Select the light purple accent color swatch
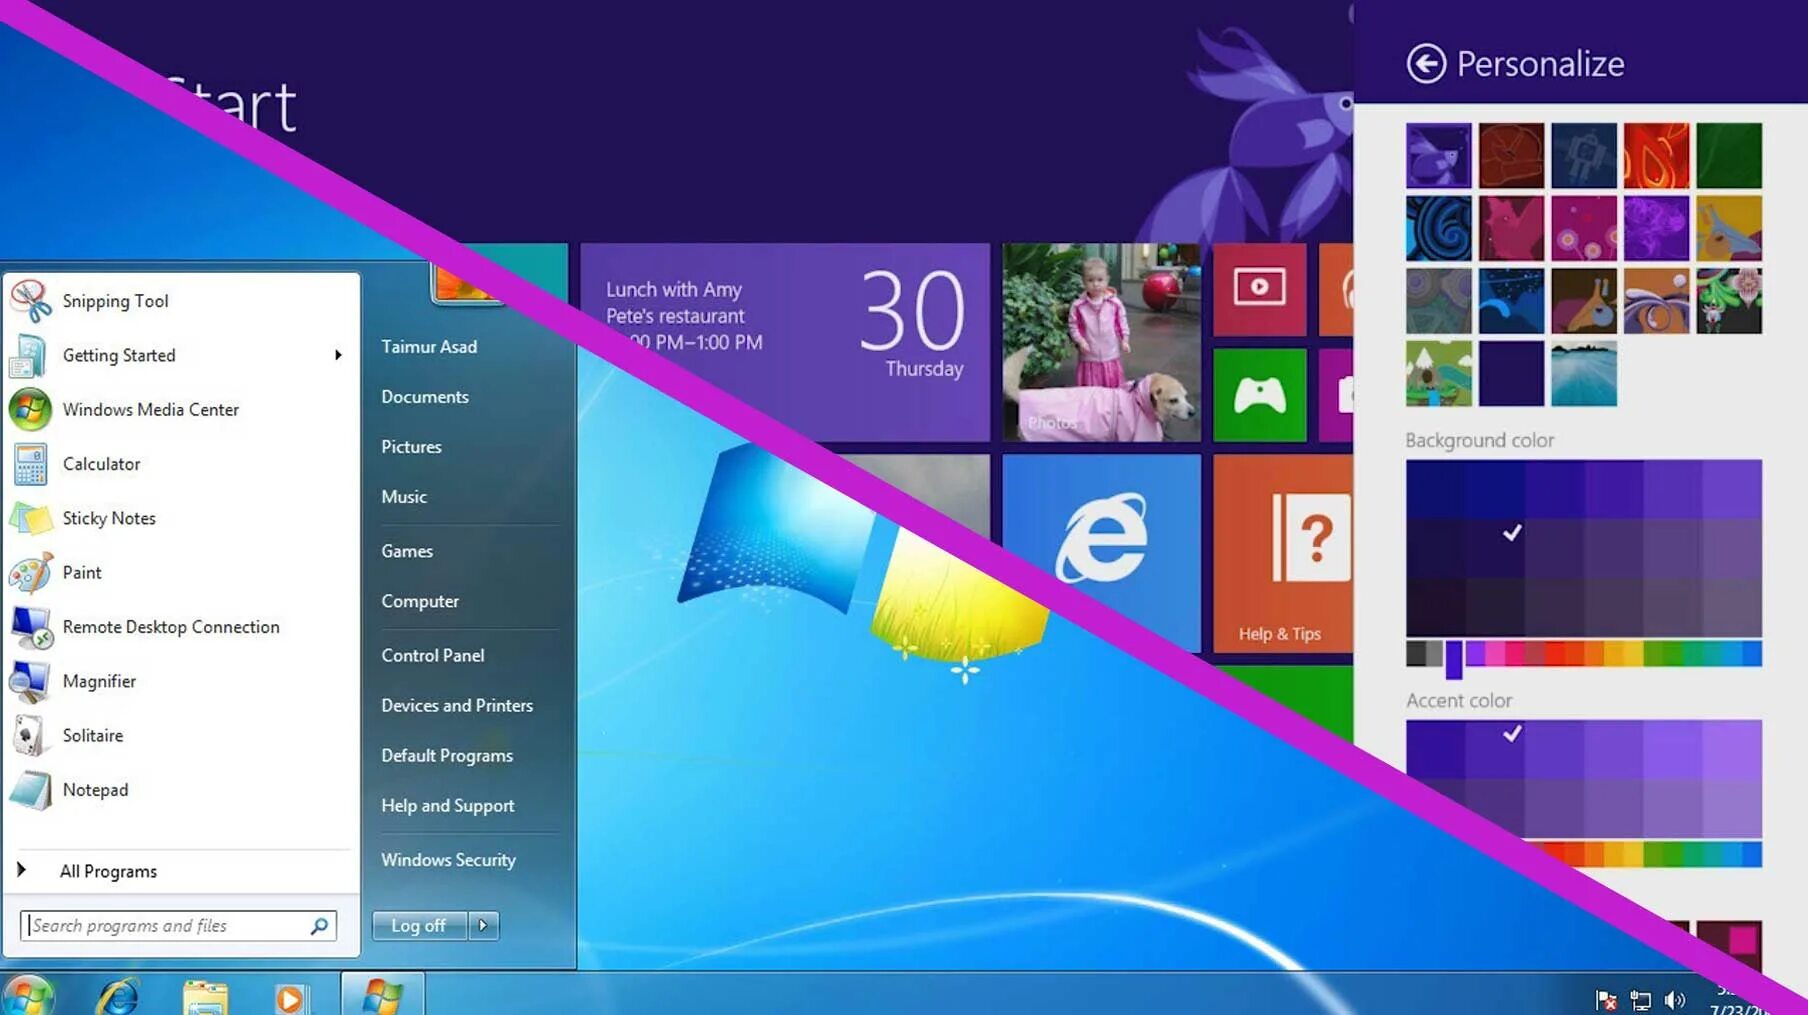This screenshot has width=1808, height=1015. (x=1732, y=748)
